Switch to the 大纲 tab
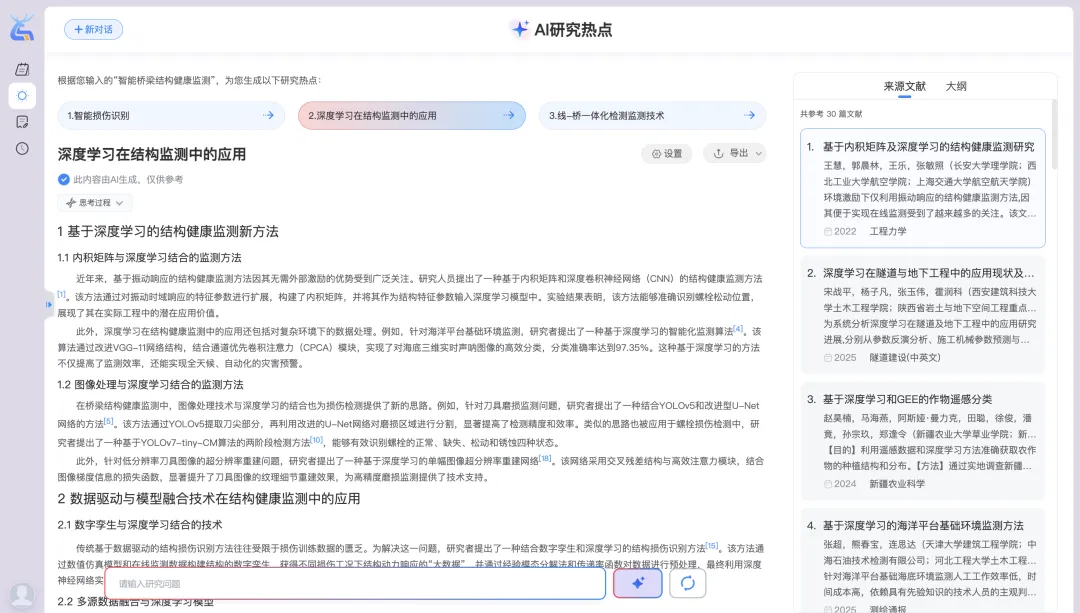The image size is (1080, 613). [956, 87]
